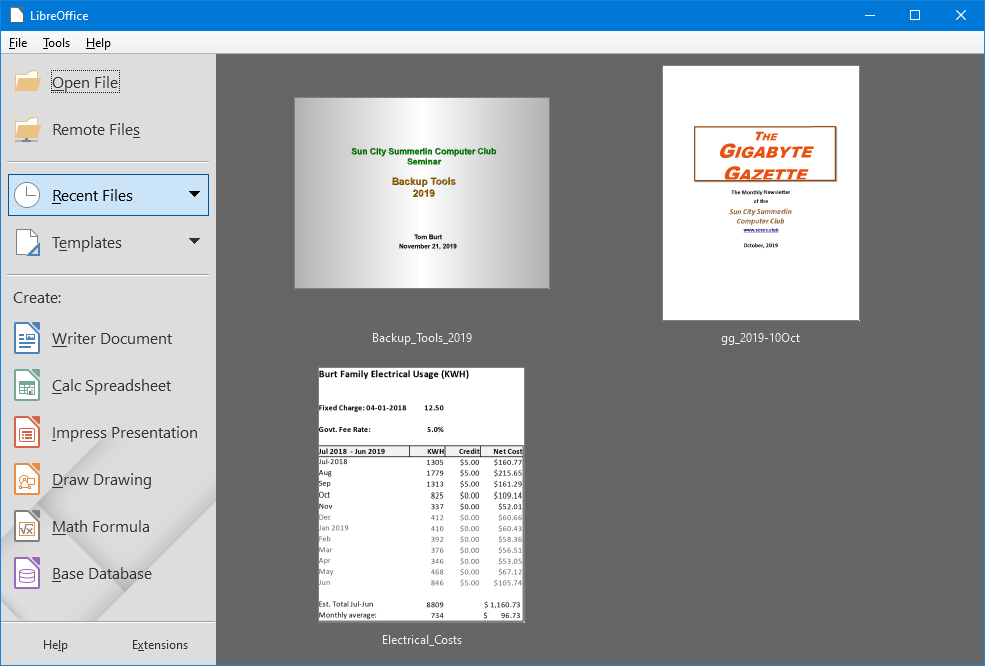The image size is (985, 666).
Task: Click the Open File folder icon
Action: click(x=28, y=82)
